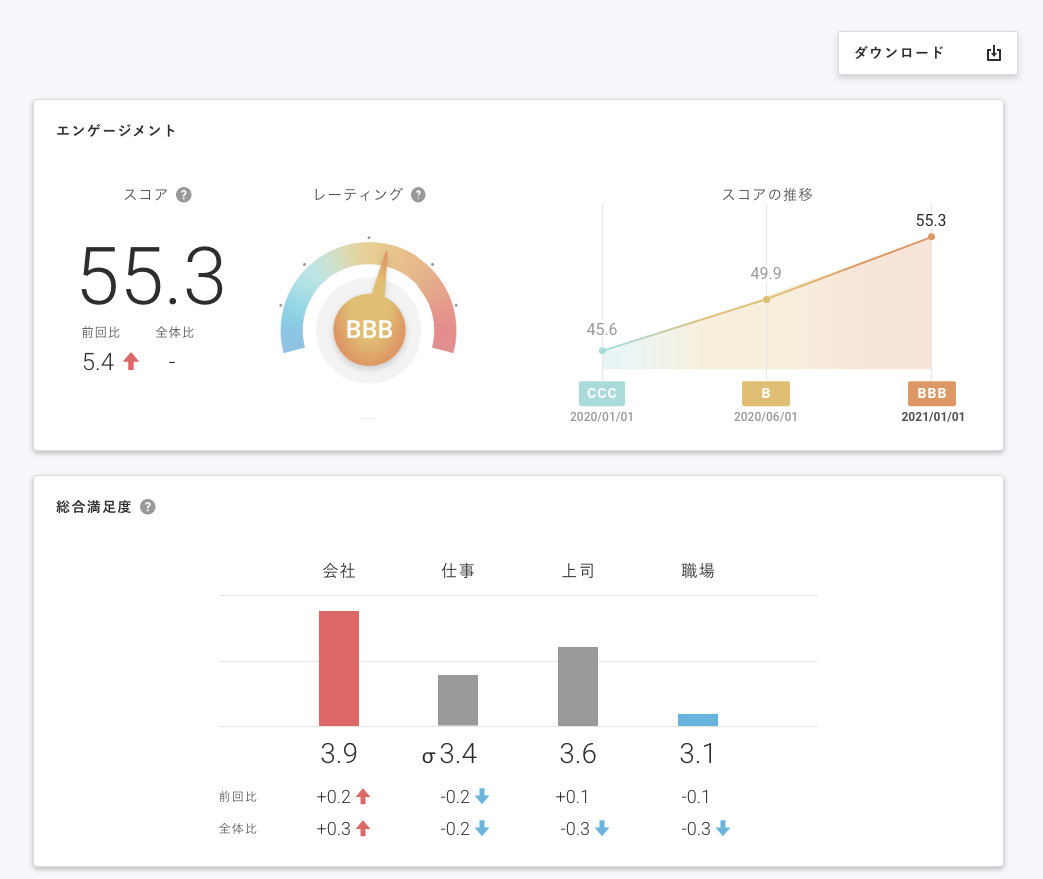Click the gray 上司 bar
The image size is (1043, 879).
578,686
